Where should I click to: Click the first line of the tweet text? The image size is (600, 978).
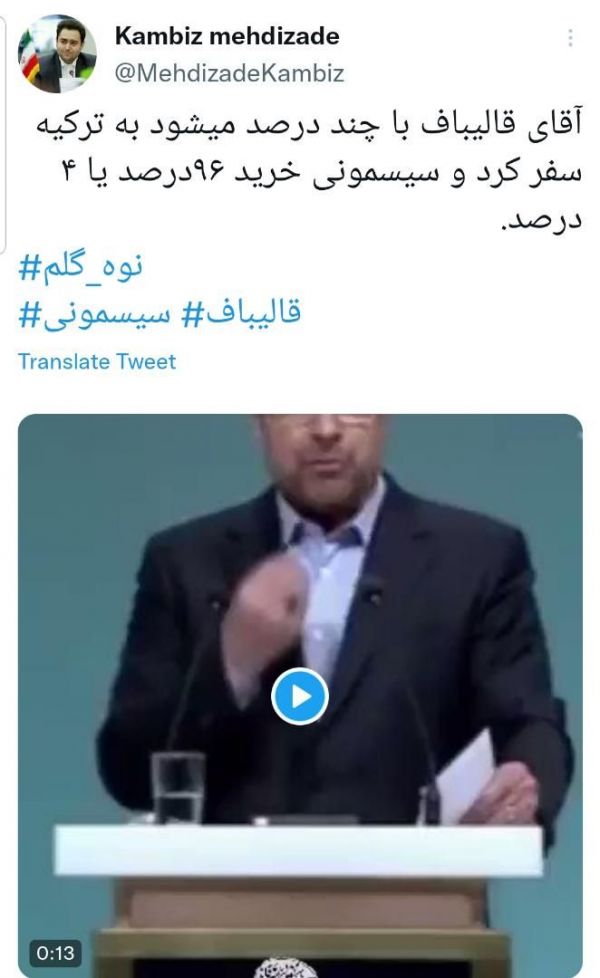[309, 124]
